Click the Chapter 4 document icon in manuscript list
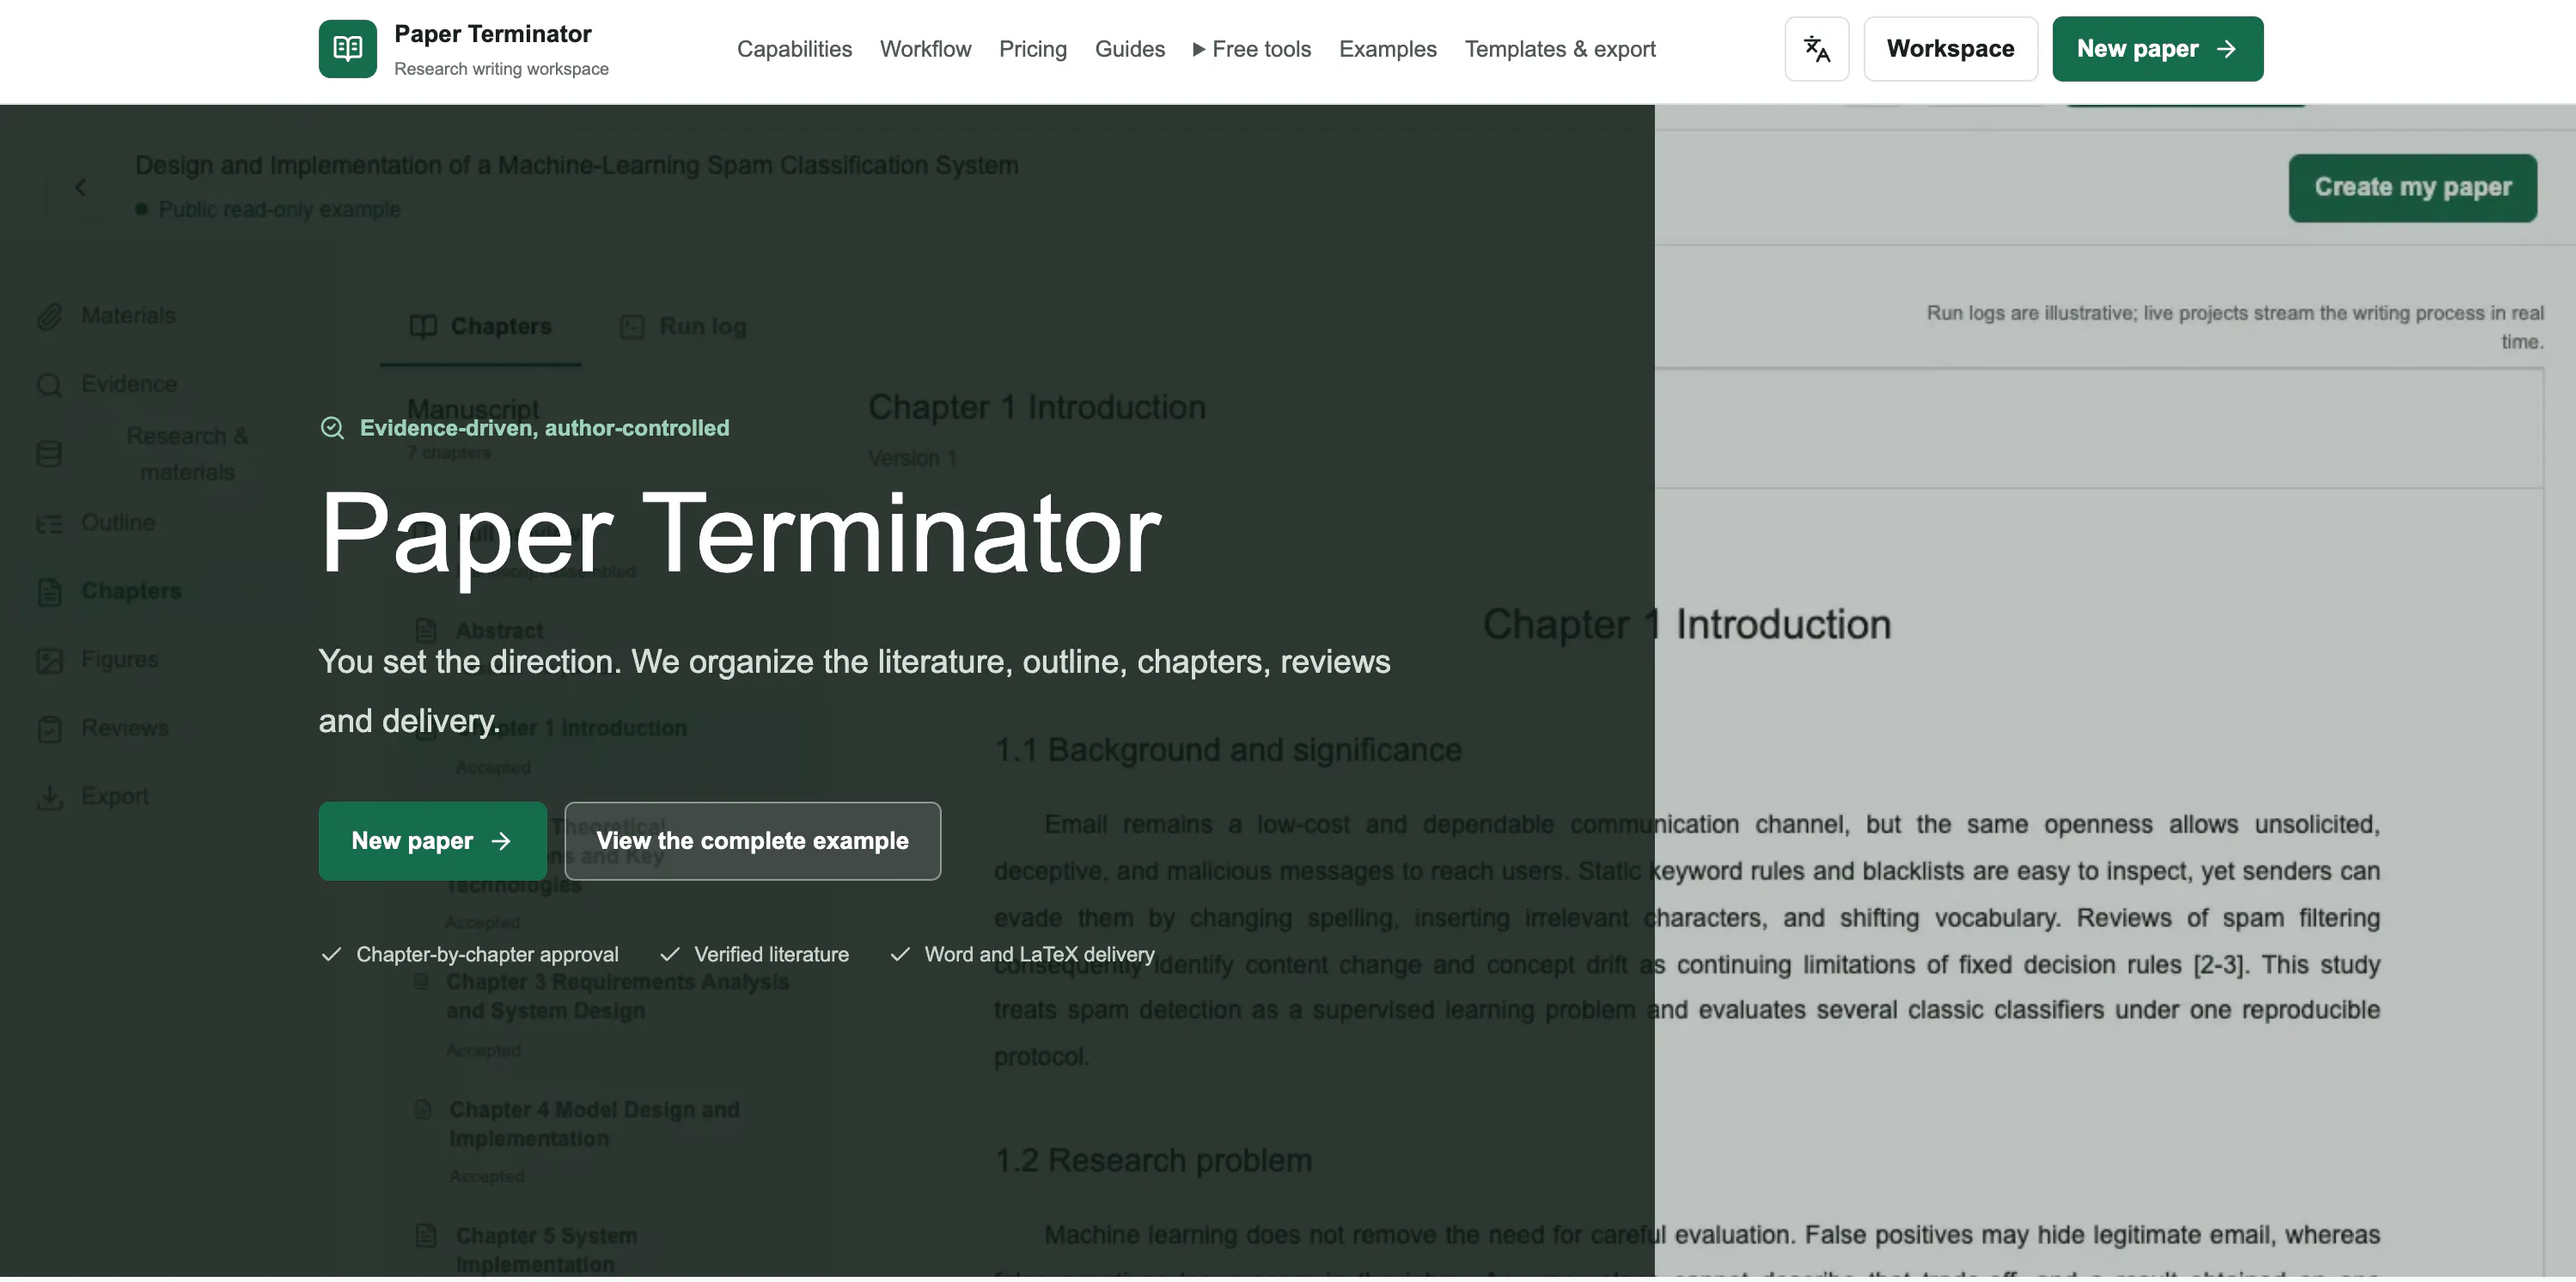The image size is (2576, 1282). pyautogui.click(x=423, y=1110)
